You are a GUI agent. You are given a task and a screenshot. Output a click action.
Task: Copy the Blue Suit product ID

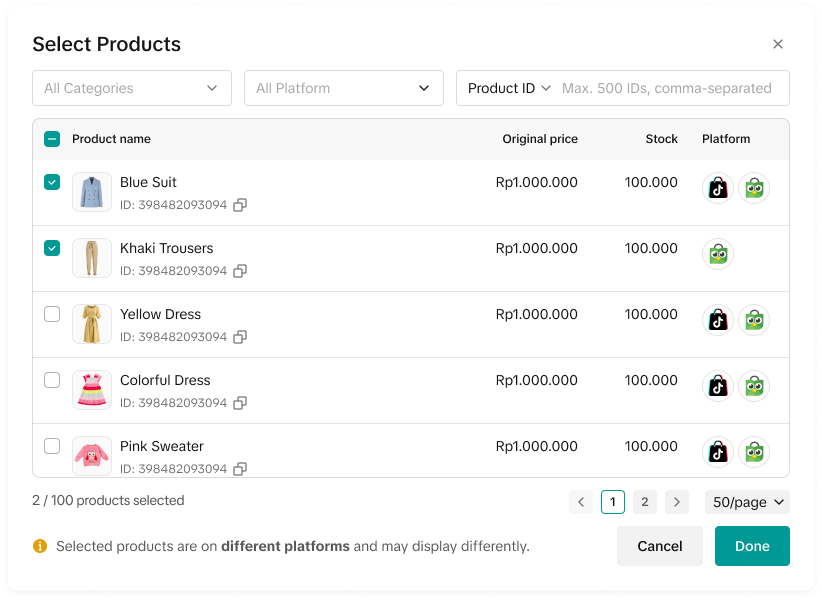point(240,205)
